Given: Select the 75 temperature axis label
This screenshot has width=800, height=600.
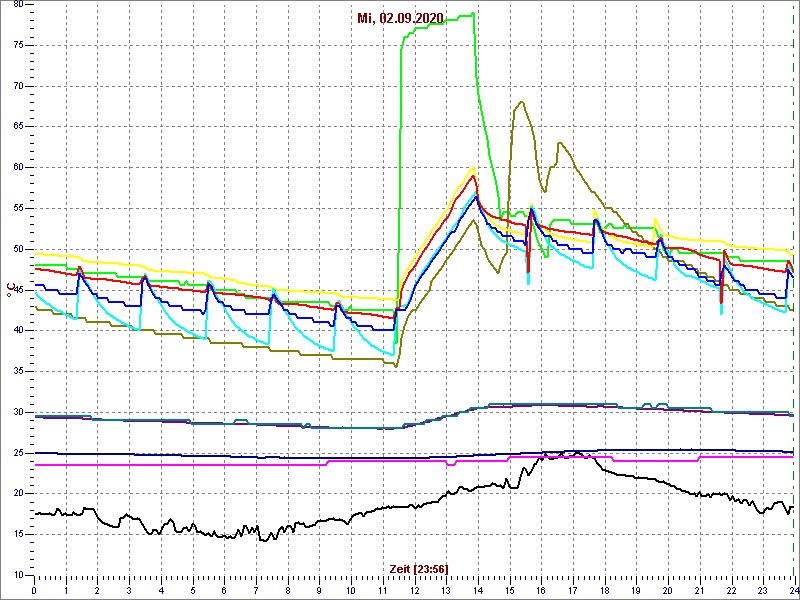Looking at the screenshot, I should pos(17,45).
